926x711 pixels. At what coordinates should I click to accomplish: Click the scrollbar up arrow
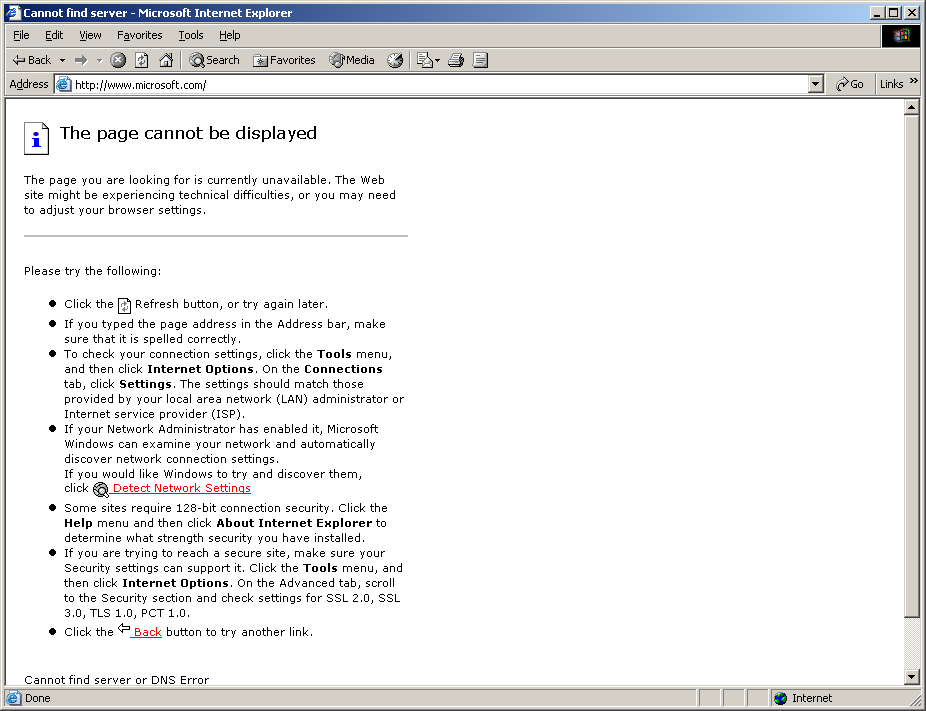pyautogui.click(x=911, y=107)
